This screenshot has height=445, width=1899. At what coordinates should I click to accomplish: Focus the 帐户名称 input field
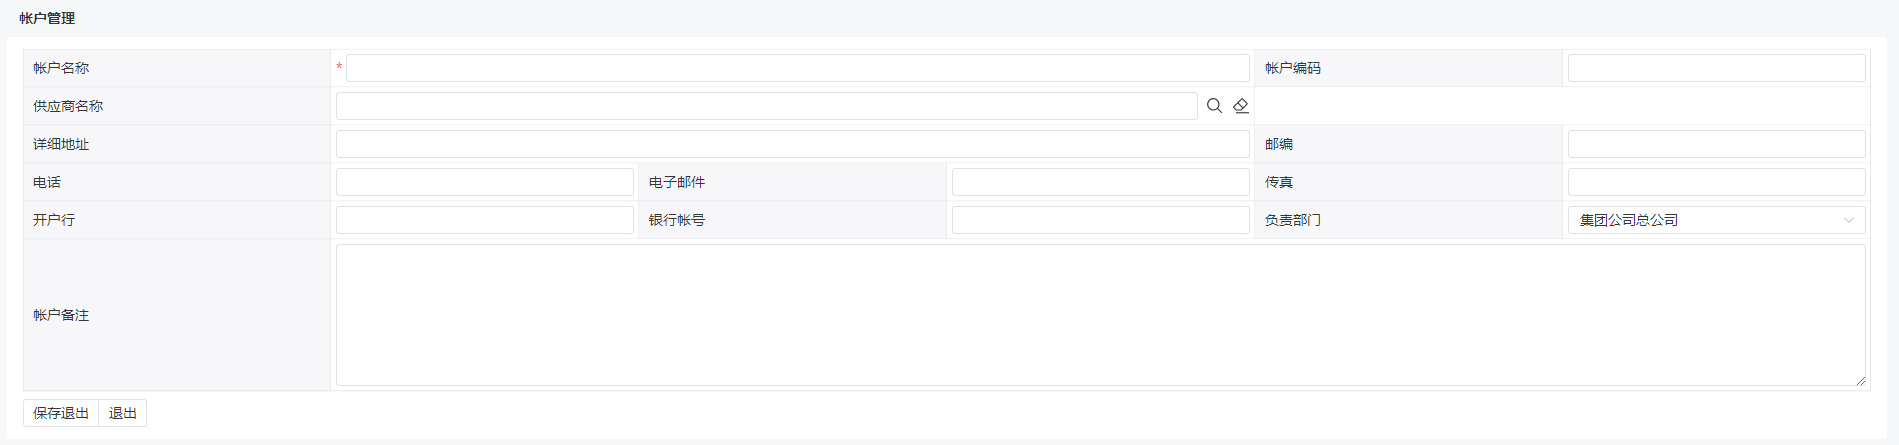point(797,68)
